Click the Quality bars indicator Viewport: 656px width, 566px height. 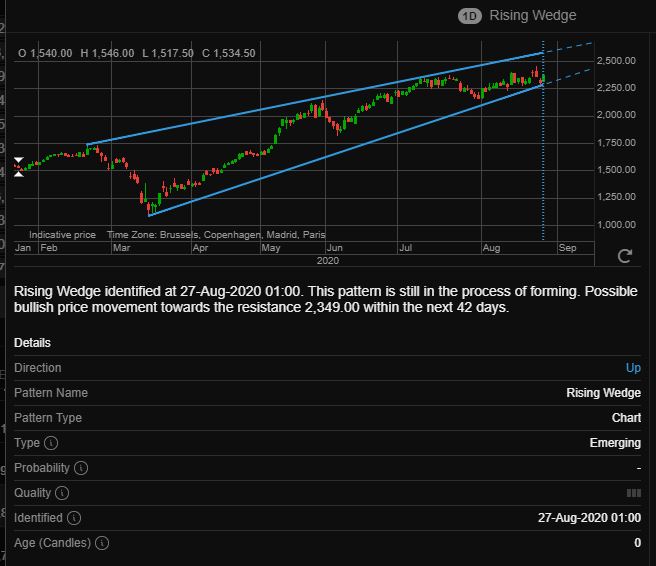[634, 493]
